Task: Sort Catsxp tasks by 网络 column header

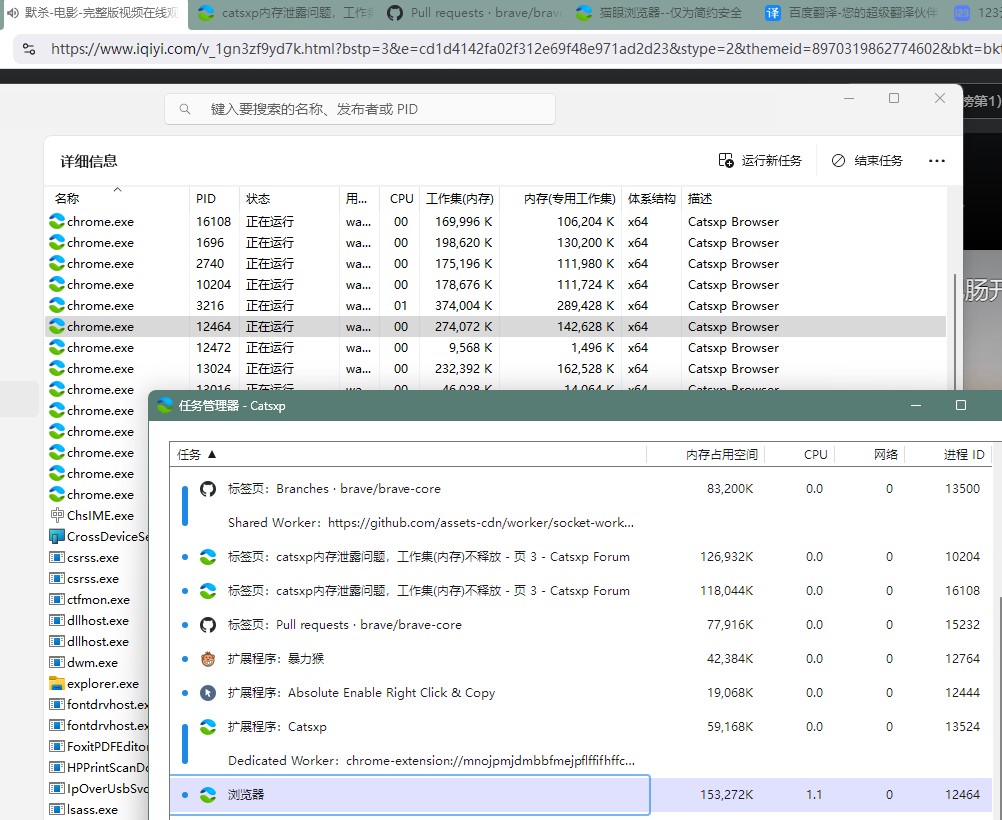Action: 870,454
